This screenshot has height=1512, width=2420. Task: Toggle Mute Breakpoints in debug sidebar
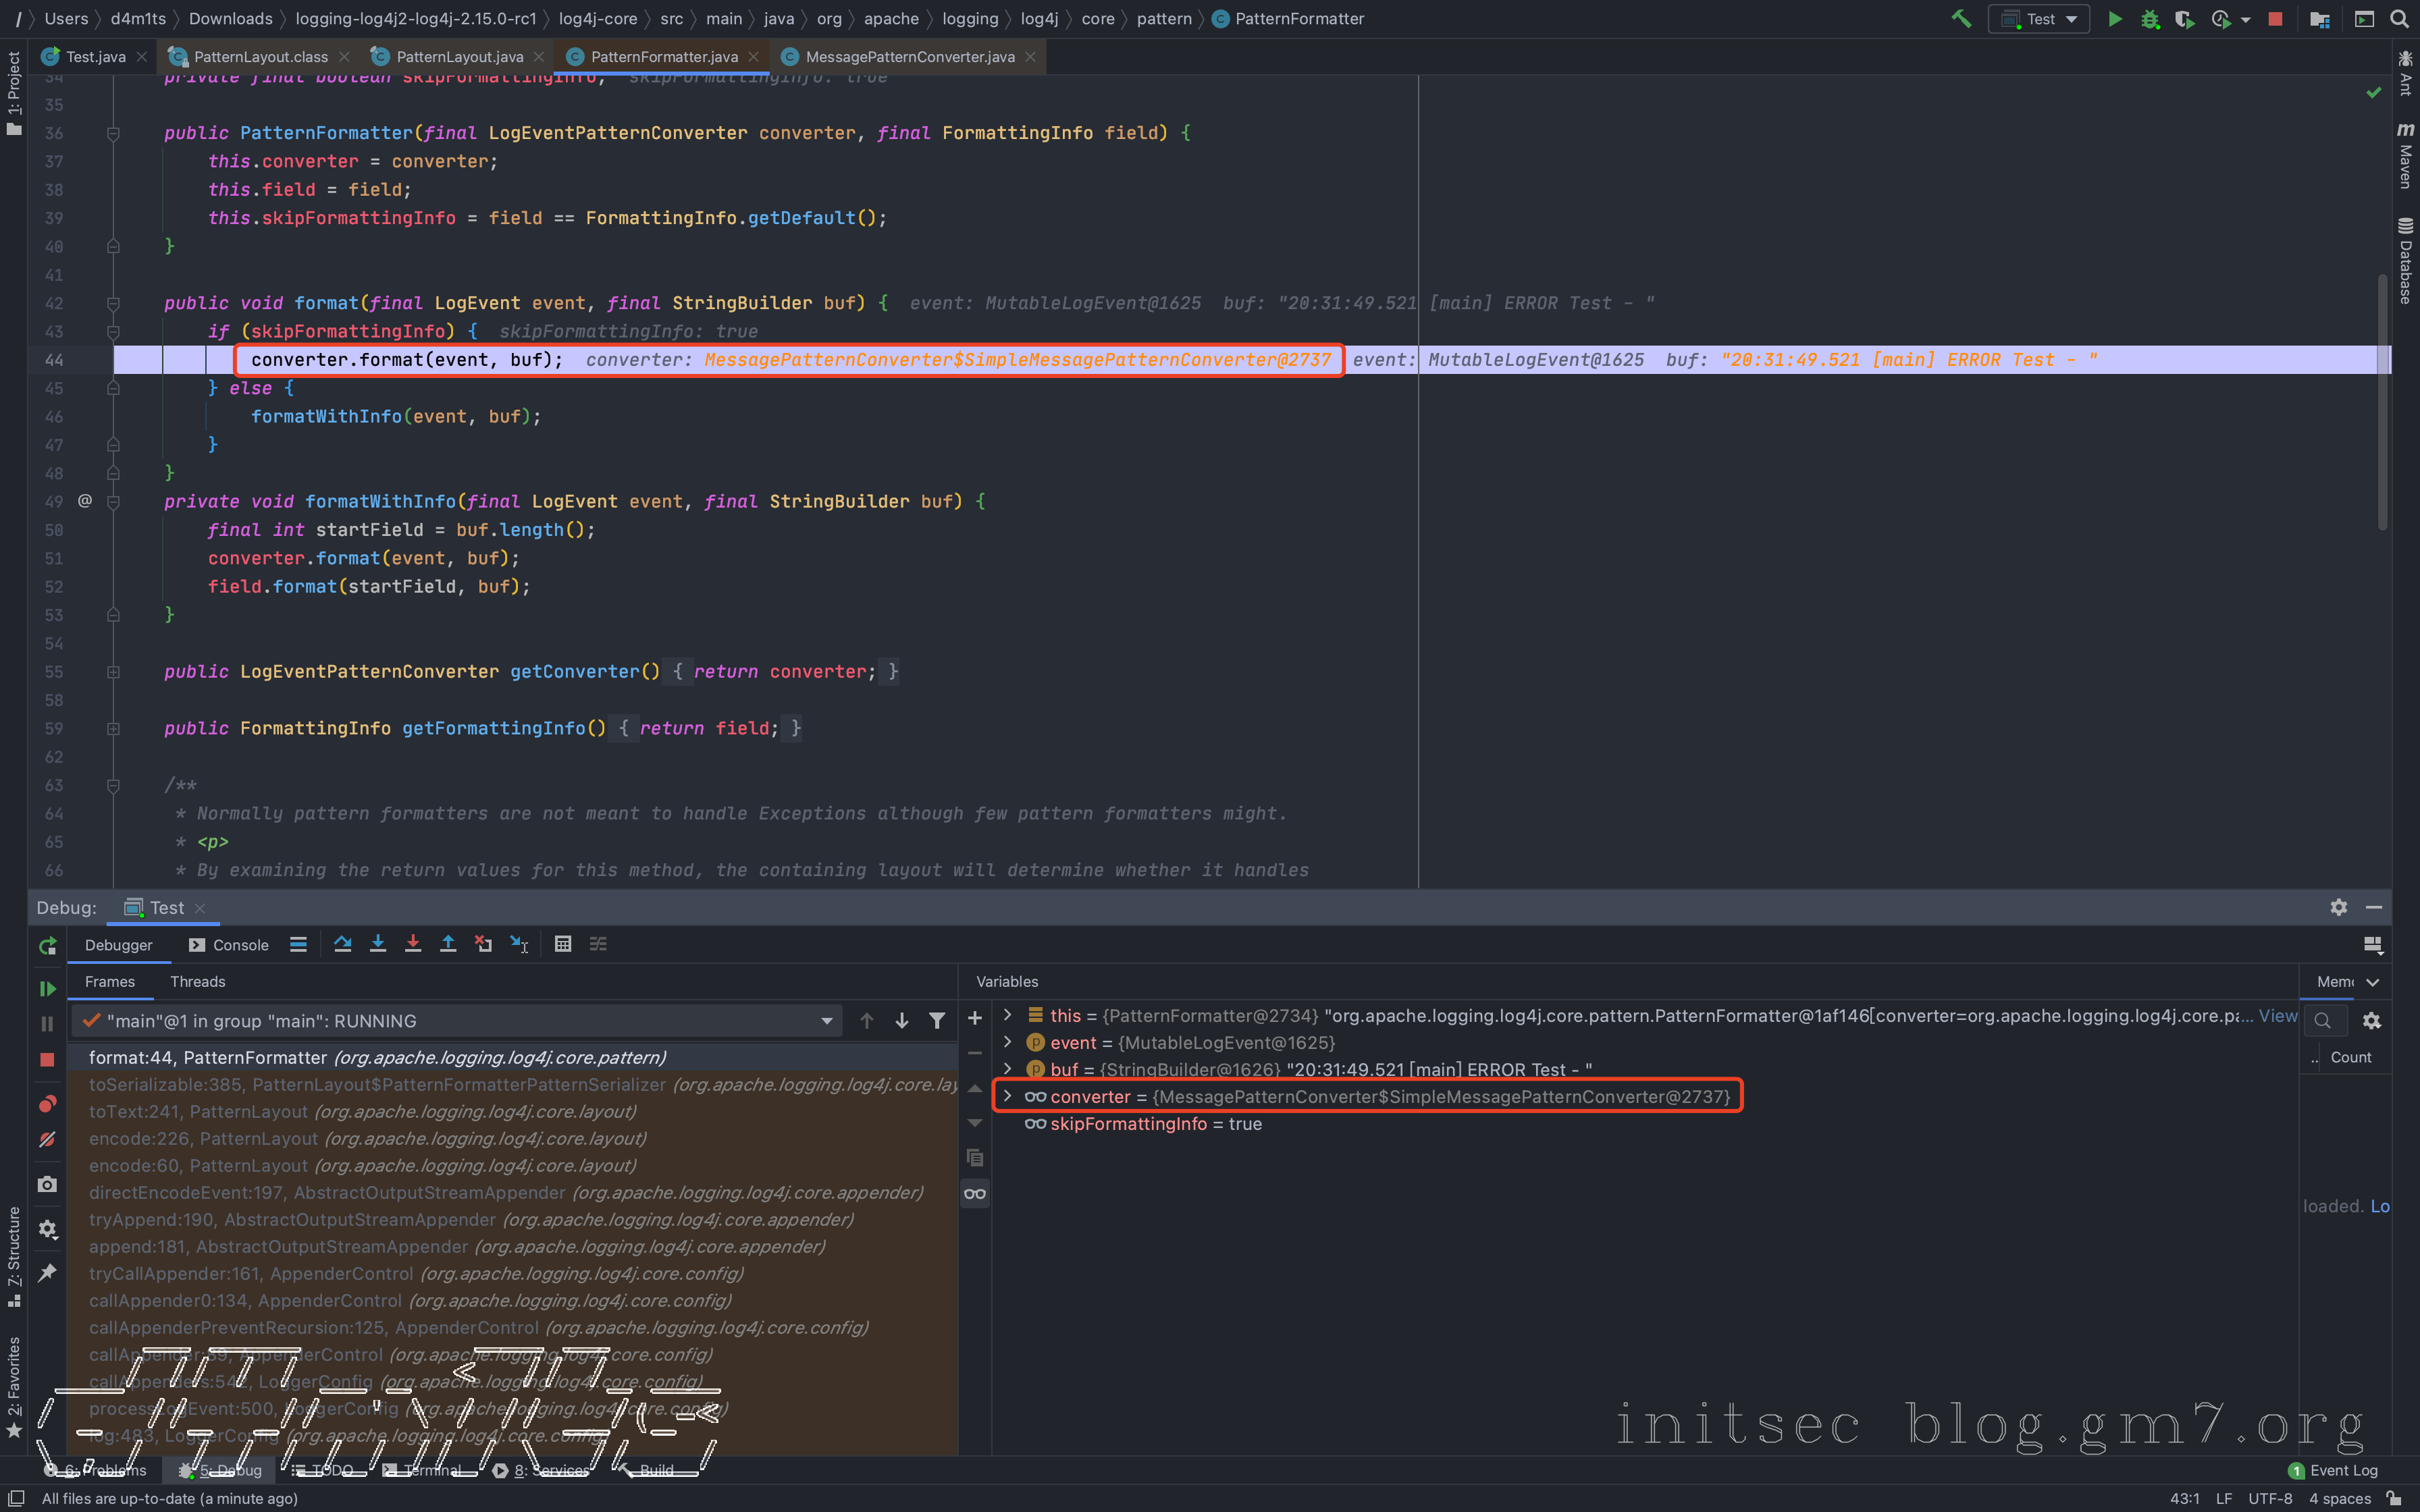(x=47, y=1139)
